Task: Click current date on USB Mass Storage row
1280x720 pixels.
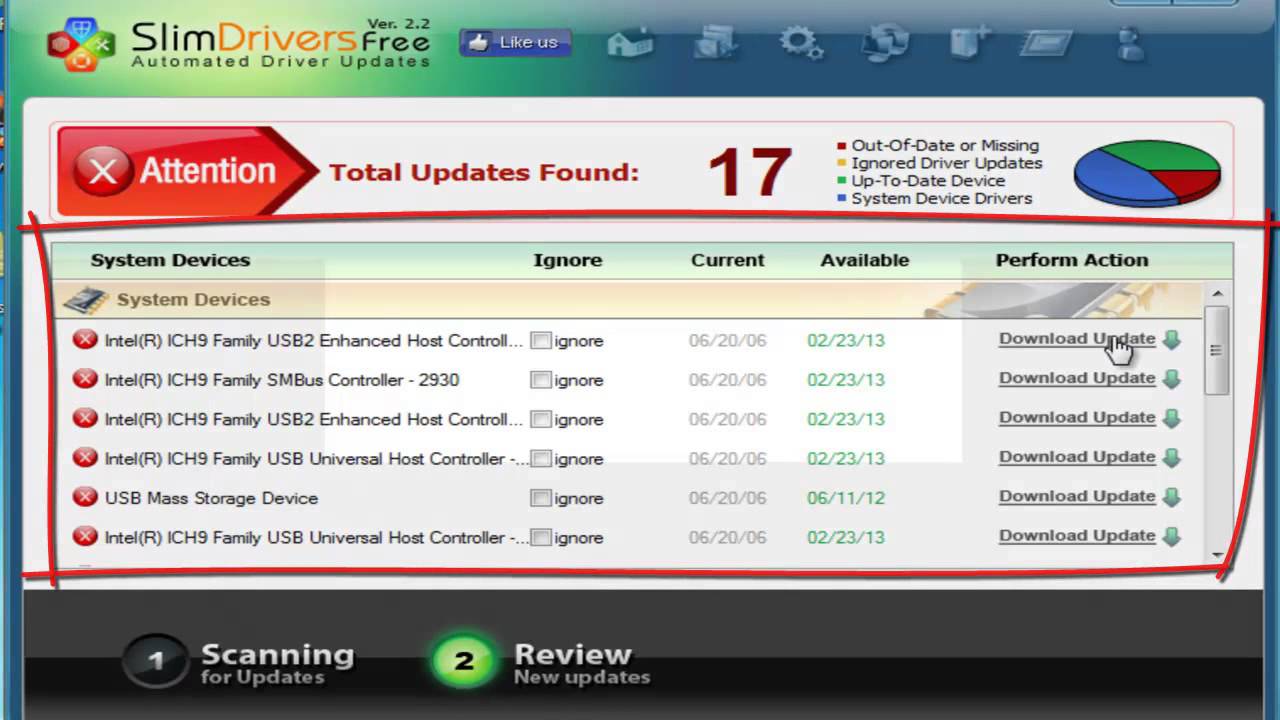Action: [x=727, y=498]
